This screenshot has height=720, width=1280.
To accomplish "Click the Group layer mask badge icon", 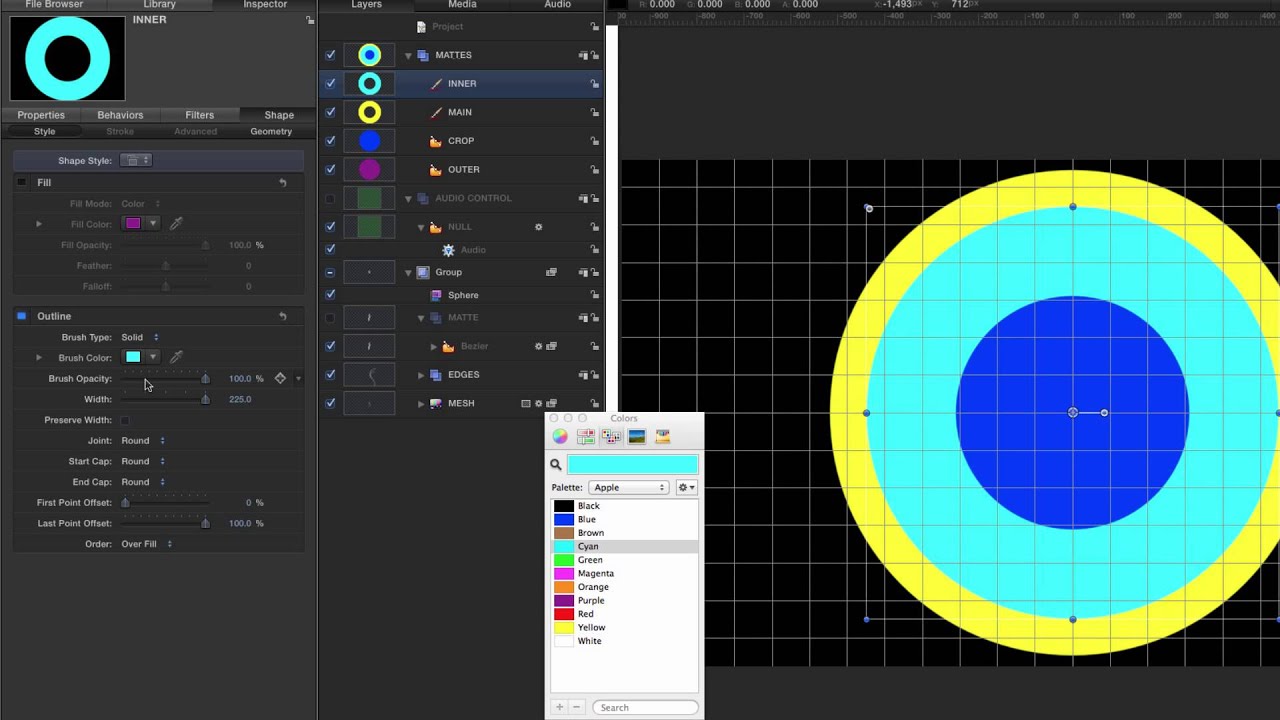I will coord(551,272).
